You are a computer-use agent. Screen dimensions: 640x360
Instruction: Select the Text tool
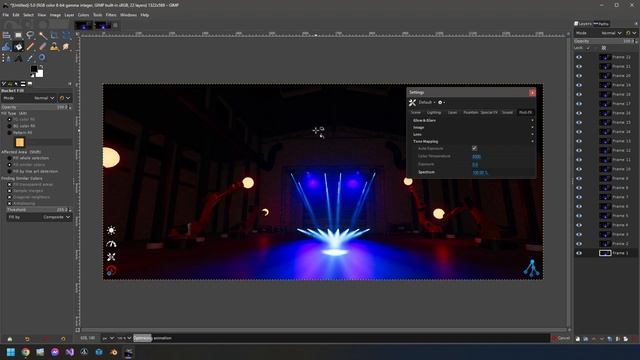click(18, 58)
